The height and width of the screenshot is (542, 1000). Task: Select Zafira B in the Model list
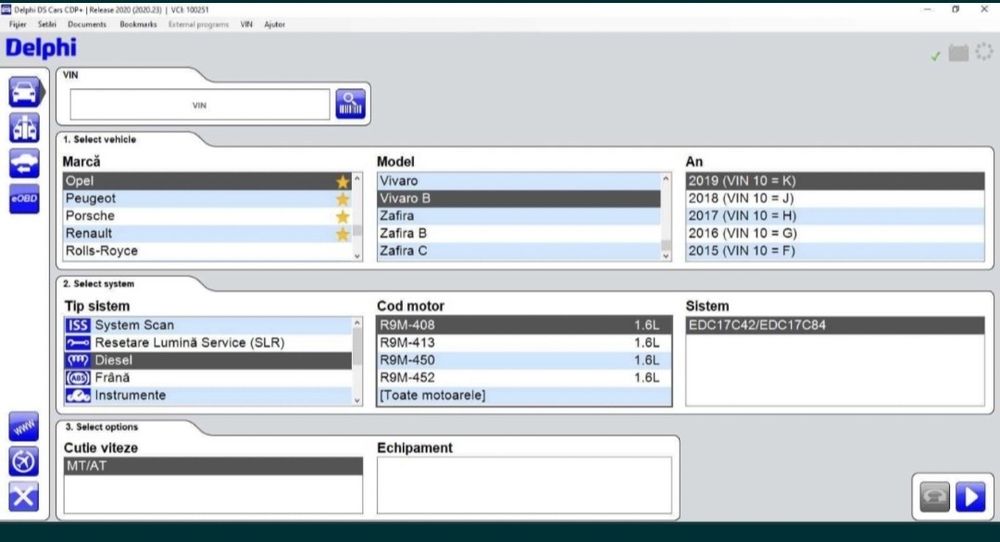point(519,233)
